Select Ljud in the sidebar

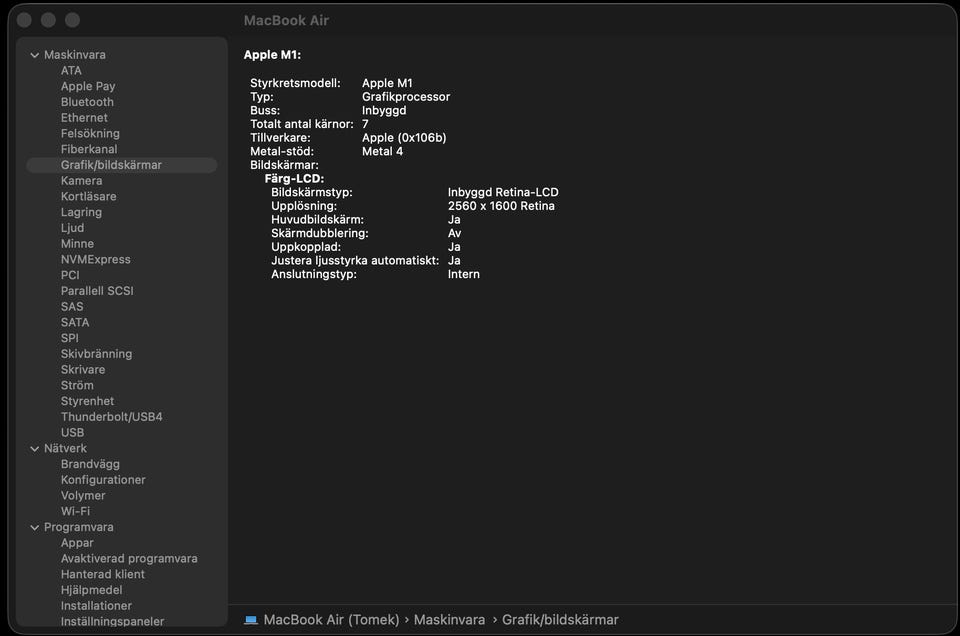72,228
